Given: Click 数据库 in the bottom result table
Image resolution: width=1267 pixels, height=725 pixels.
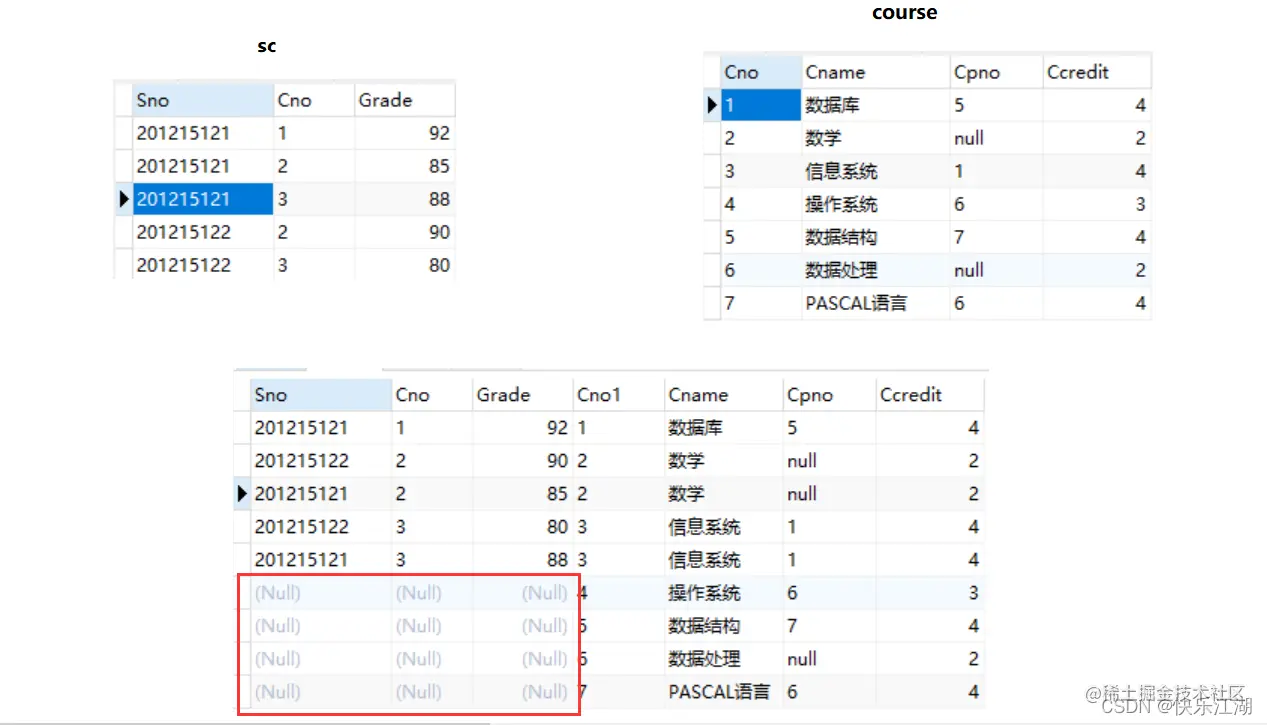Looking at the screenshot, I should coord(724,427).
